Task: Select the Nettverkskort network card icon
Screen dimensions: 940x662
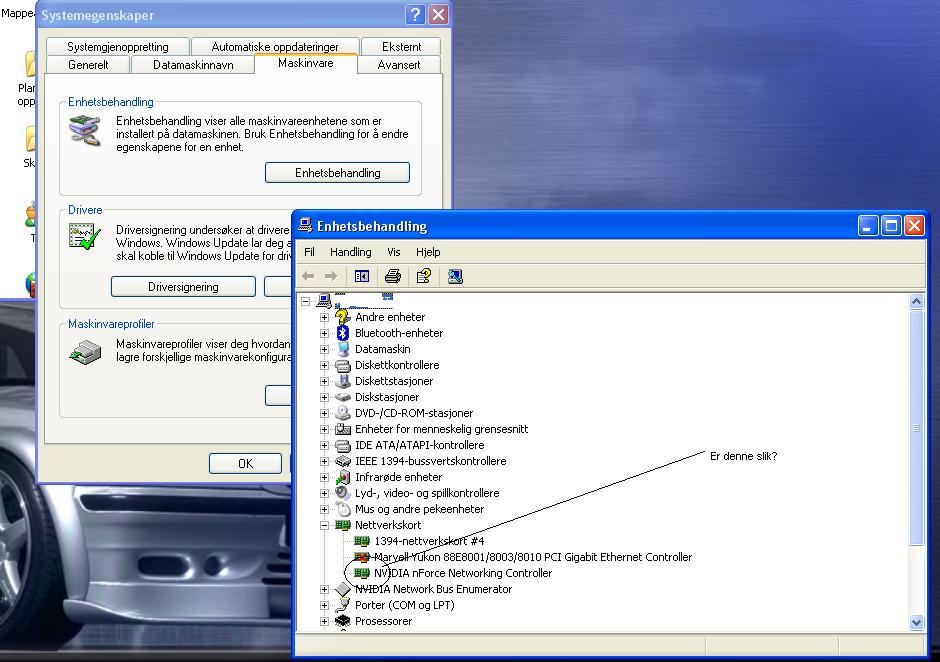Action: [x=342, y=525]
